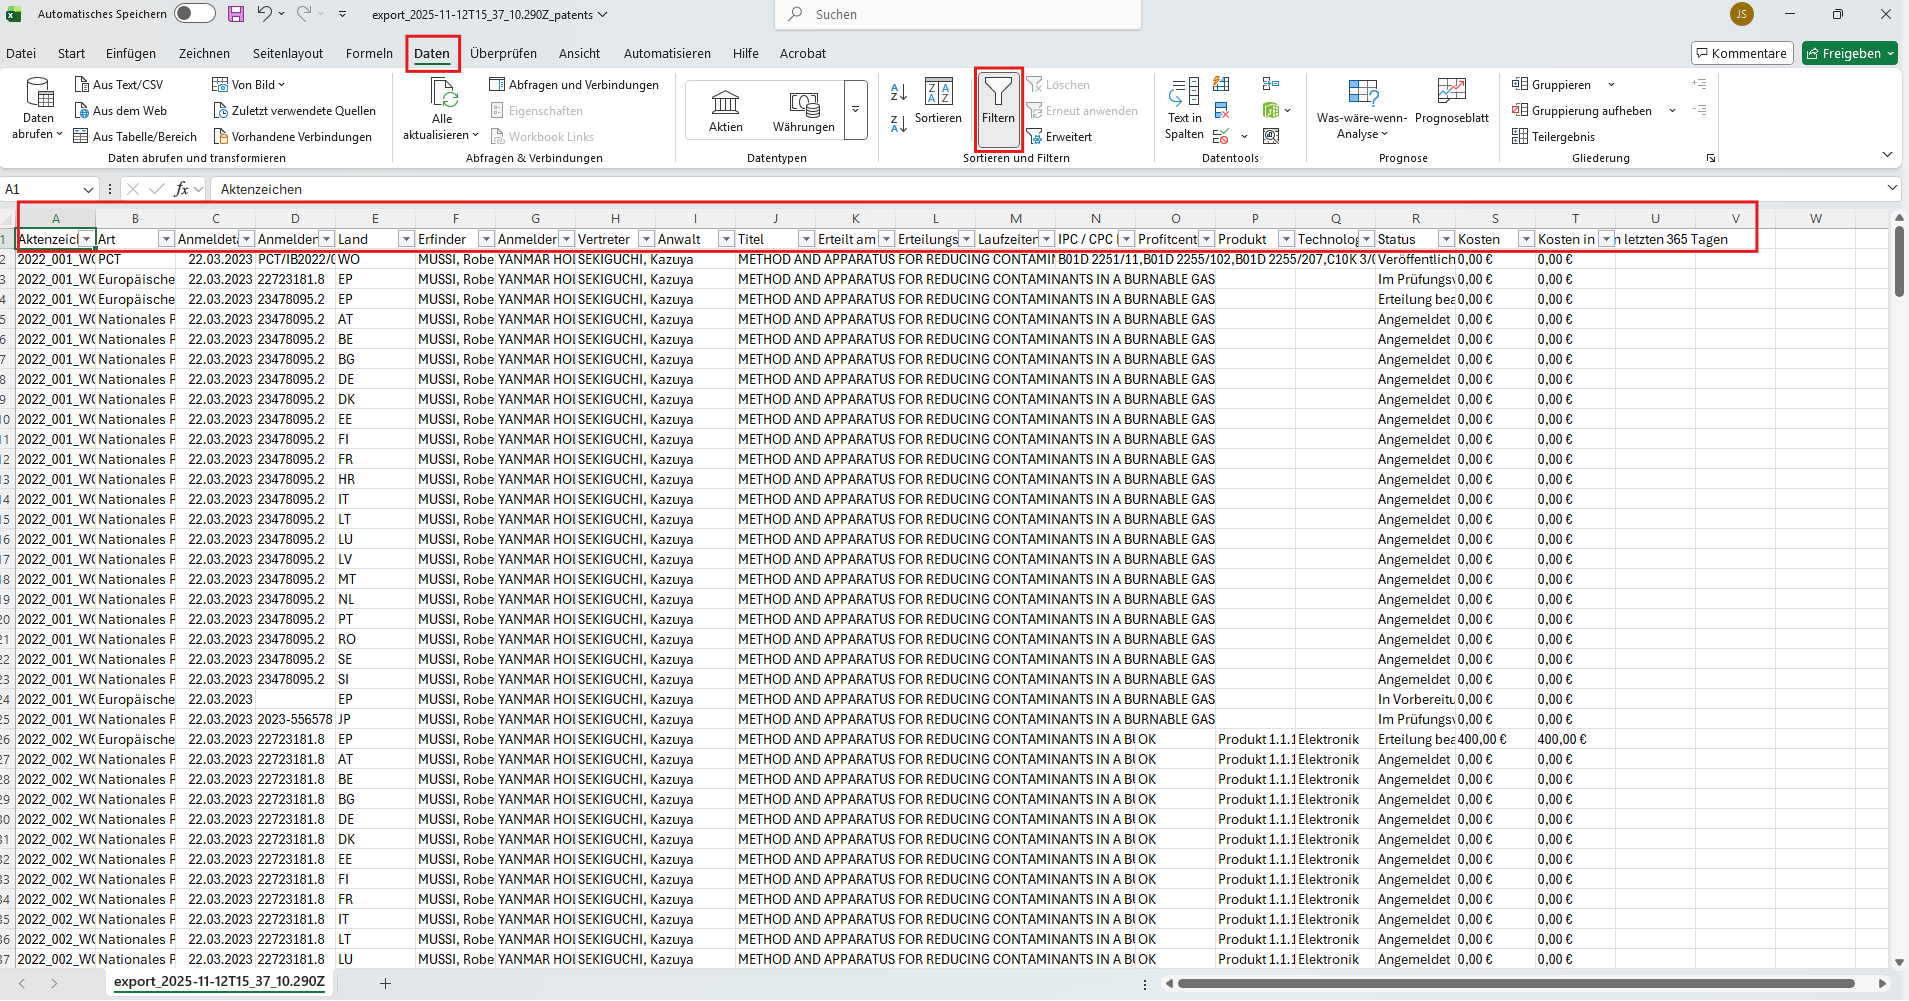Click the Name Box showing A1
Viewport: 1909px width, 1001px height.
[x=48, y=189]
